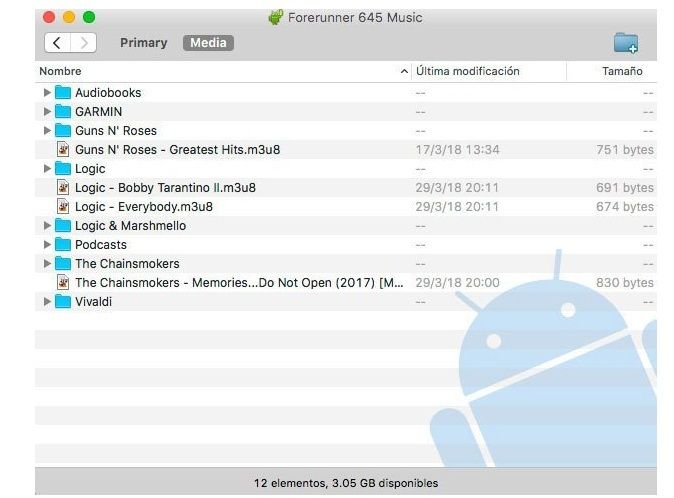Screen dimensions: 674x498
Task: Select Logic - Everybody.m3u8 file
Action: click(144, 206)
